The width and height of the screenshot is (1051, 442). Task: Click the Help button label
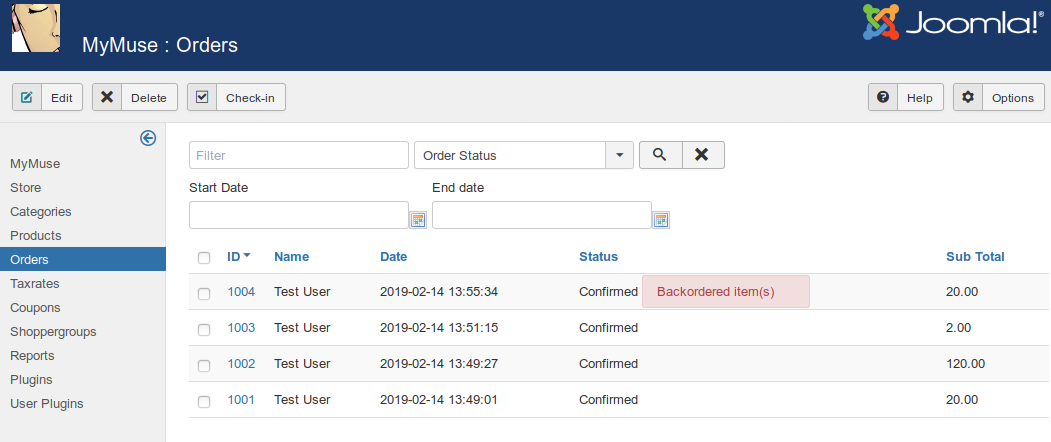click(x=920, y=98)
